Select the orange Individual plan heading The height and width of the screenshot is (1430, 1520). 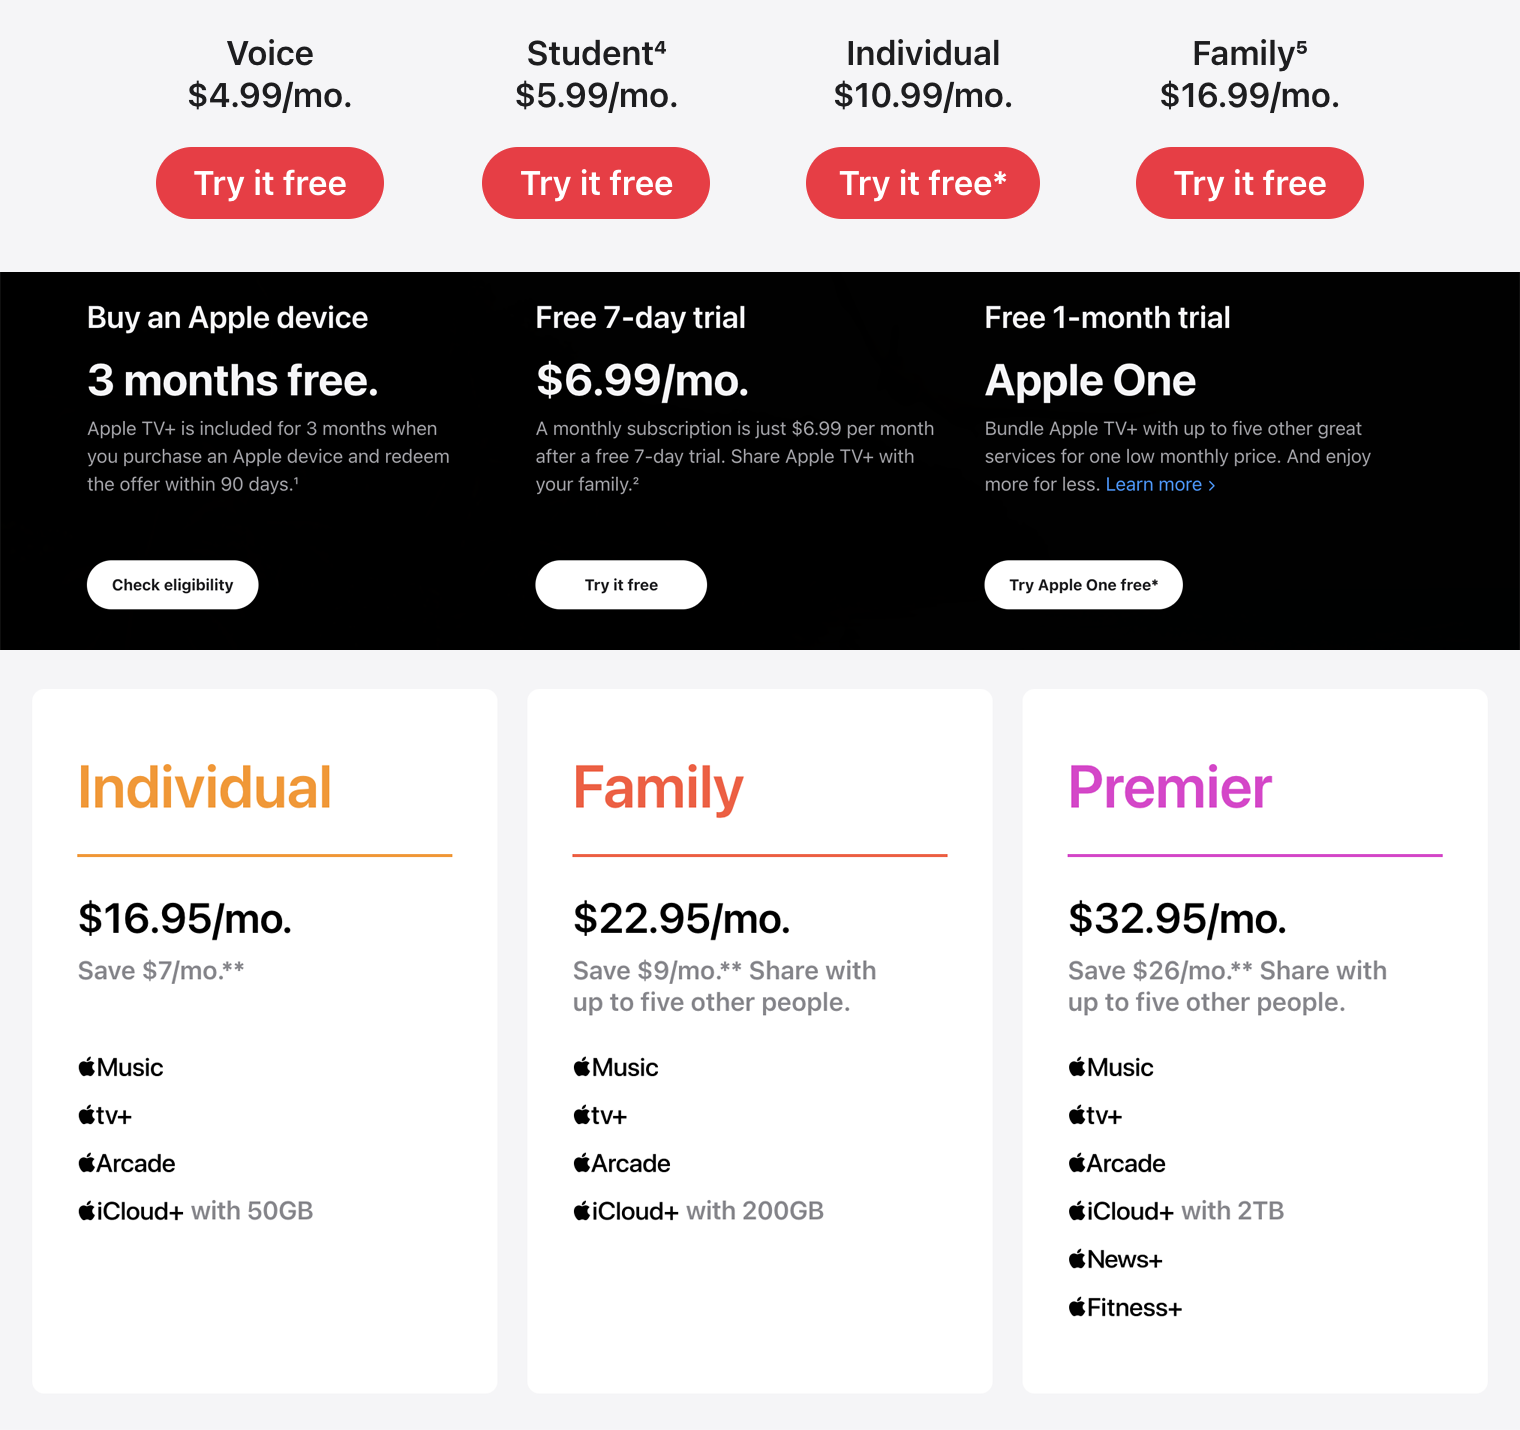point(205,788)
